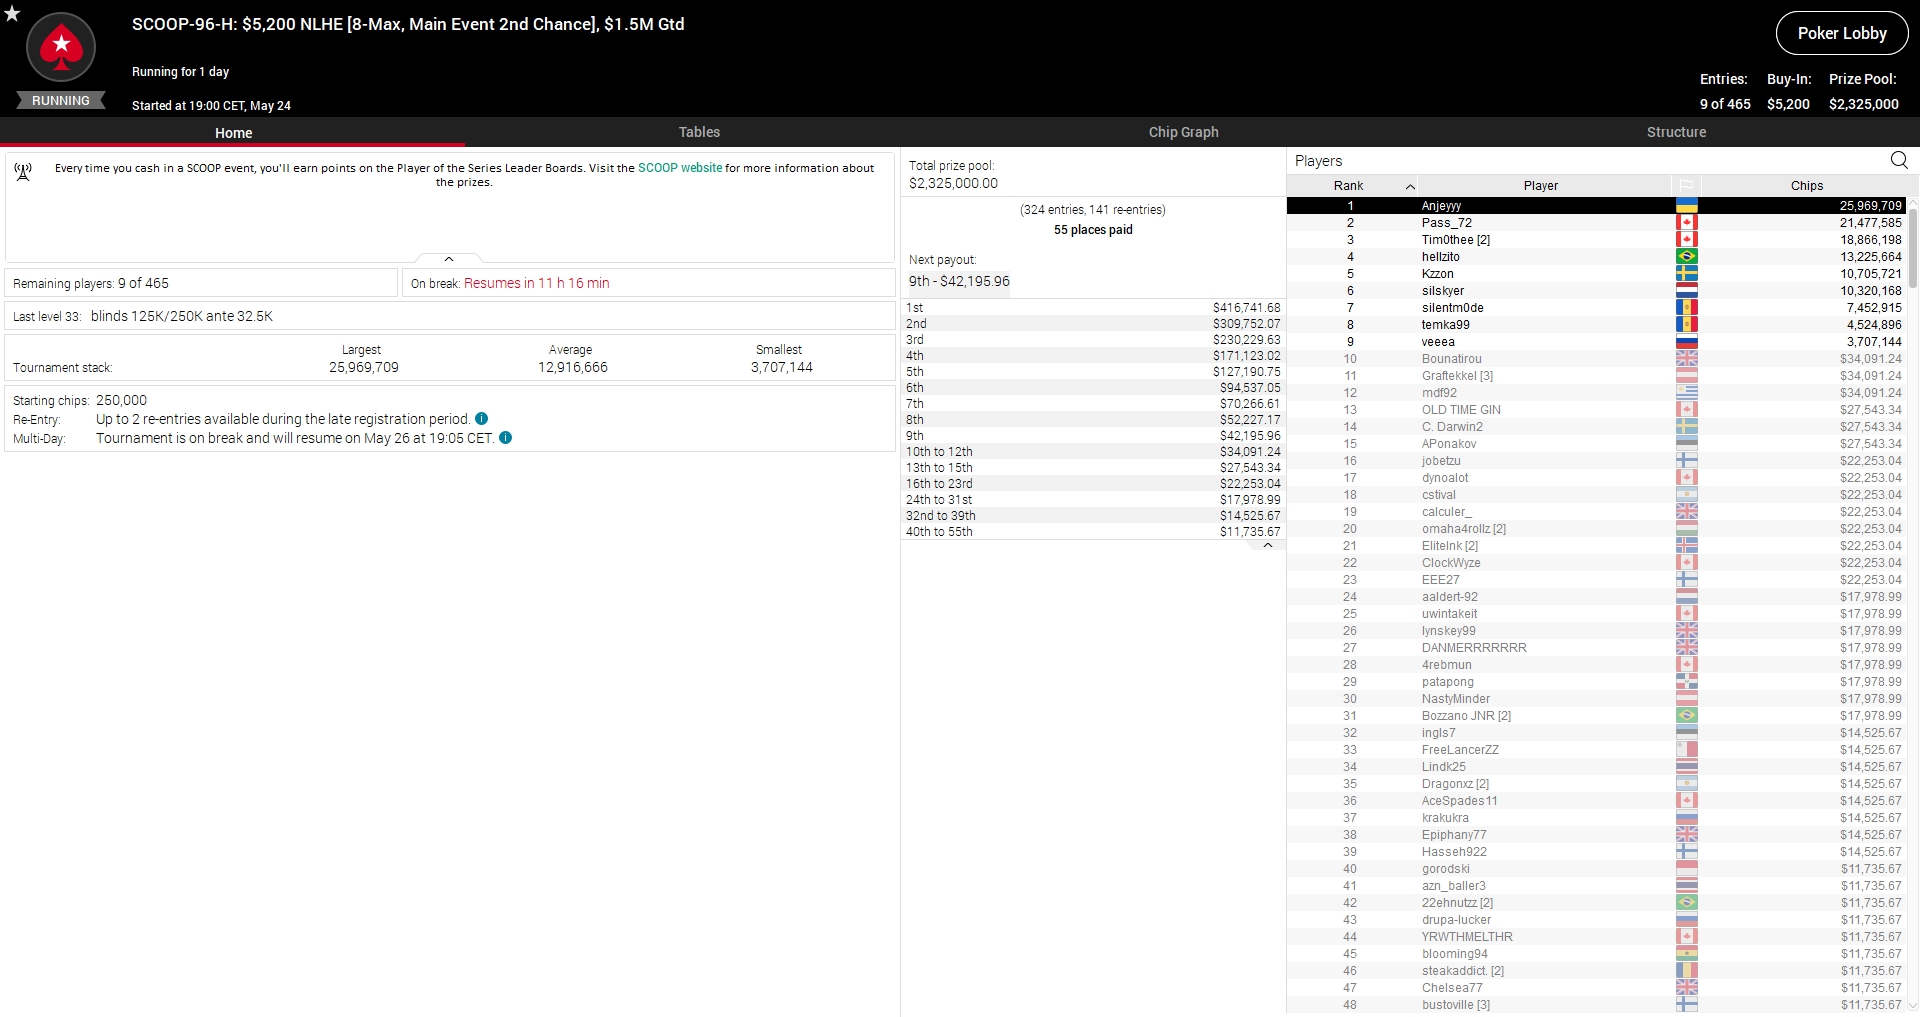Click the players list scrollbar

tap(1914, 250)
